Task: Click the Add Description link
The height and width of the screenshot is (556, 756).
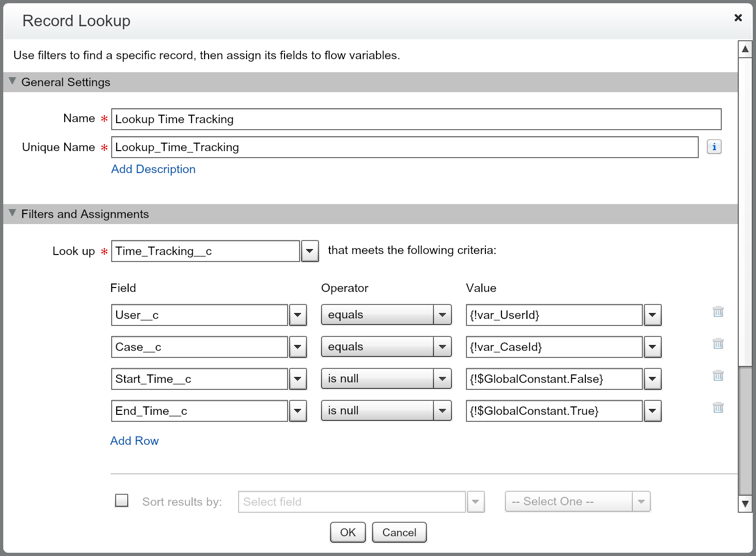Action: [x=153, y=169]
